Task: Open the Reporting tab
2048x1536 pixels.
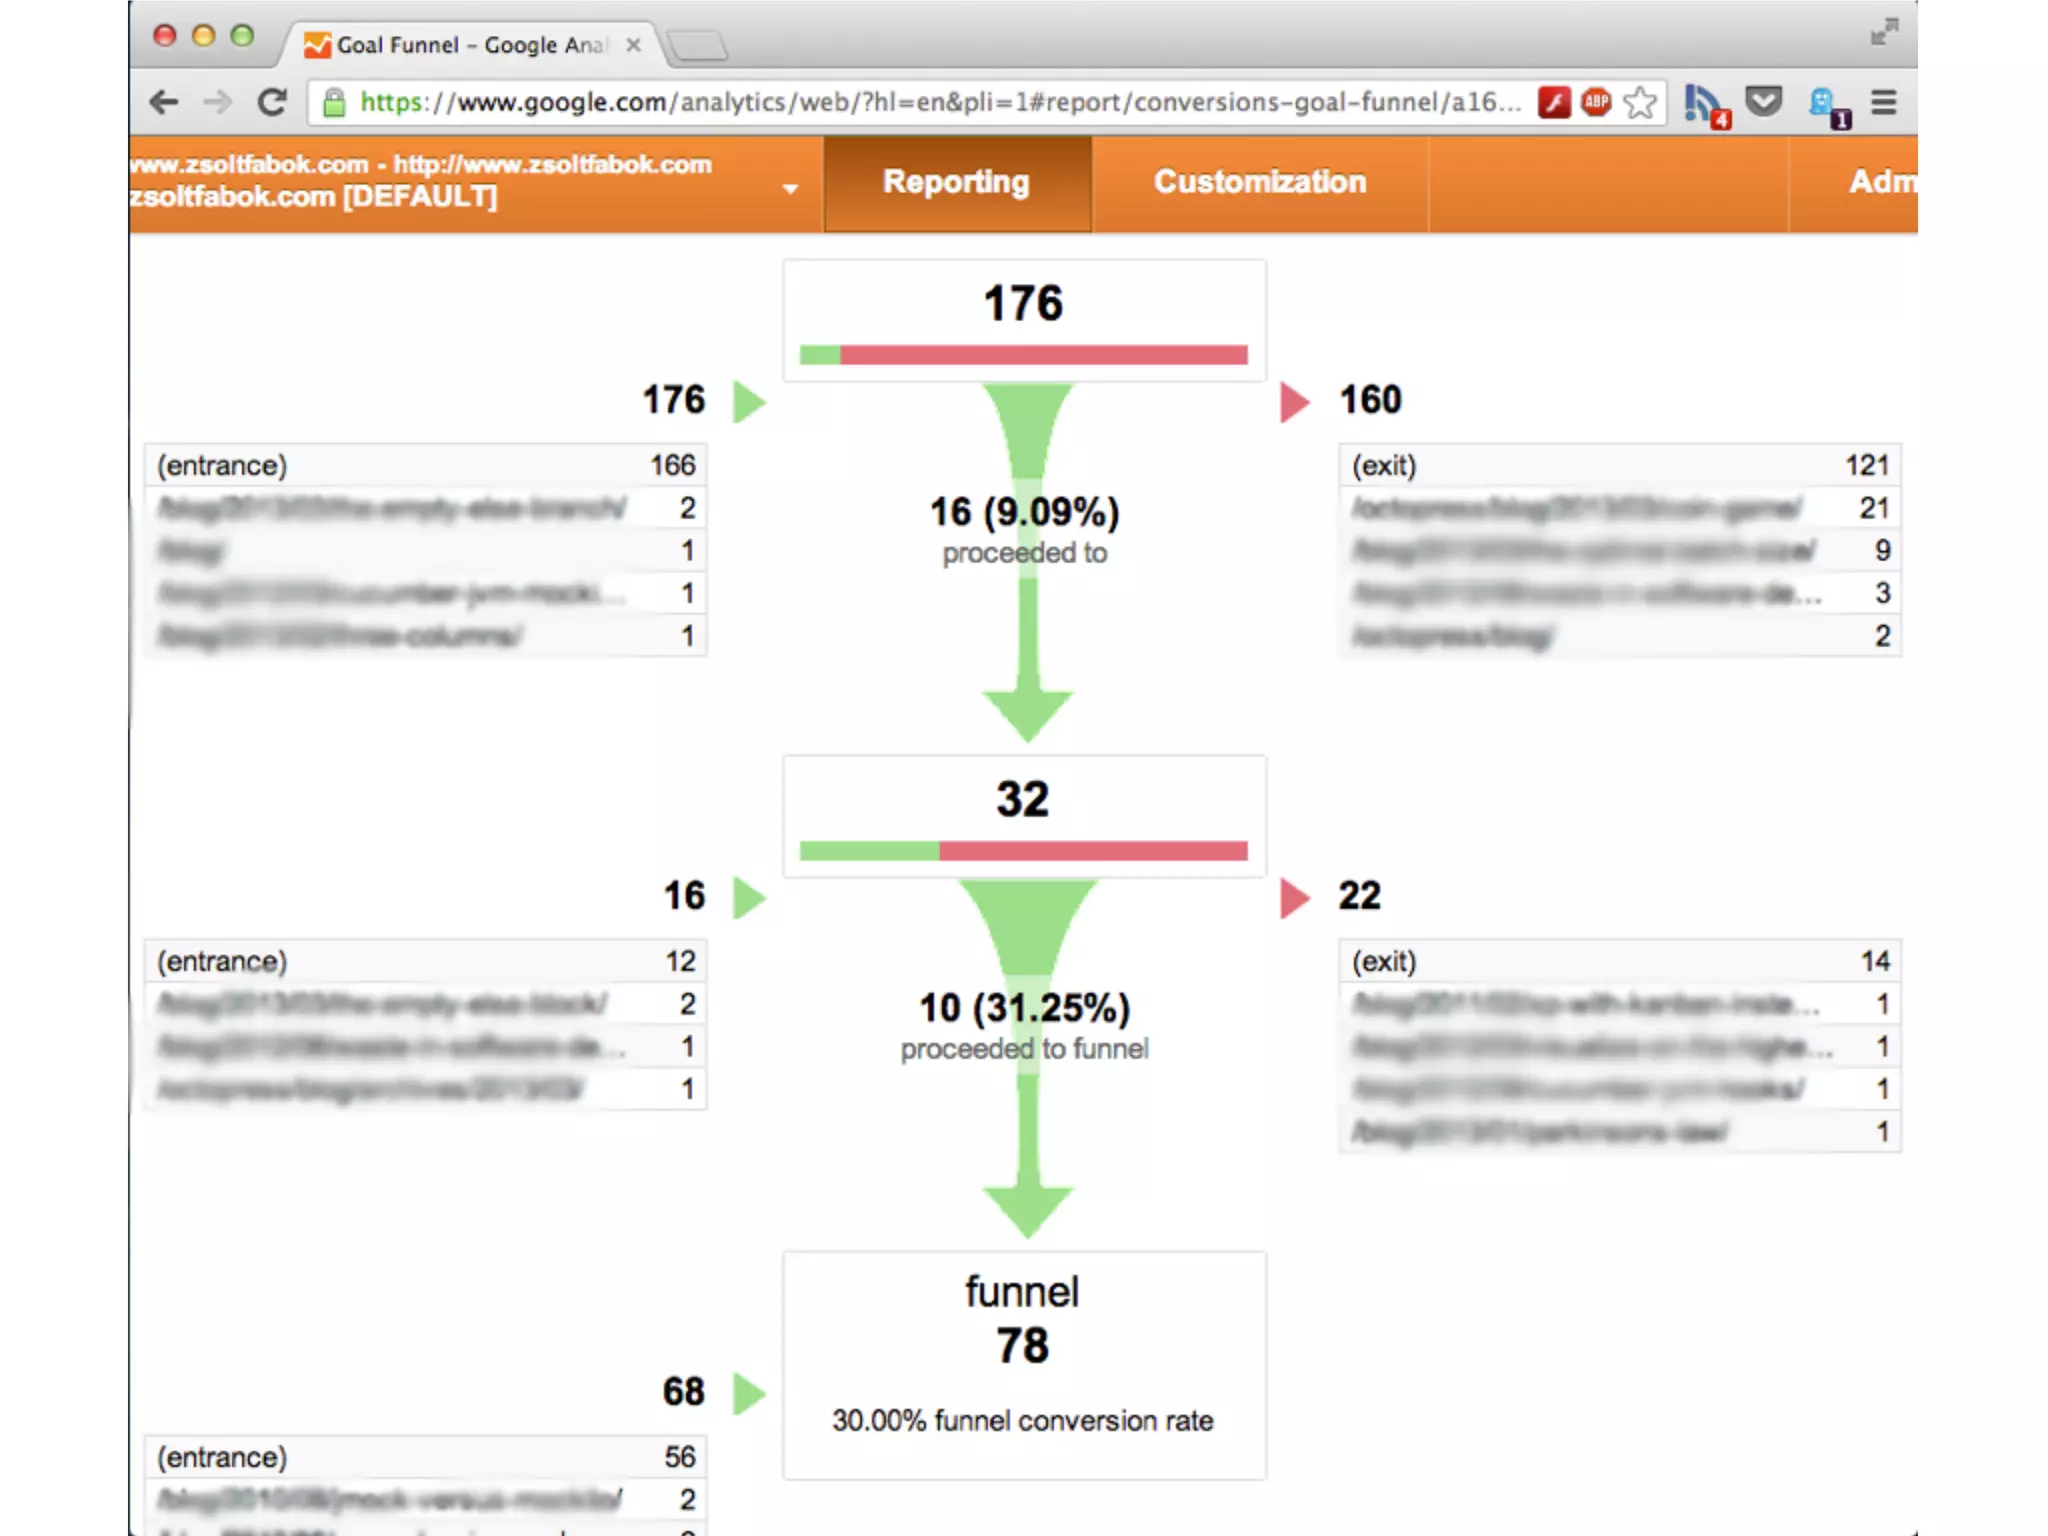Action: coord(956,182)
